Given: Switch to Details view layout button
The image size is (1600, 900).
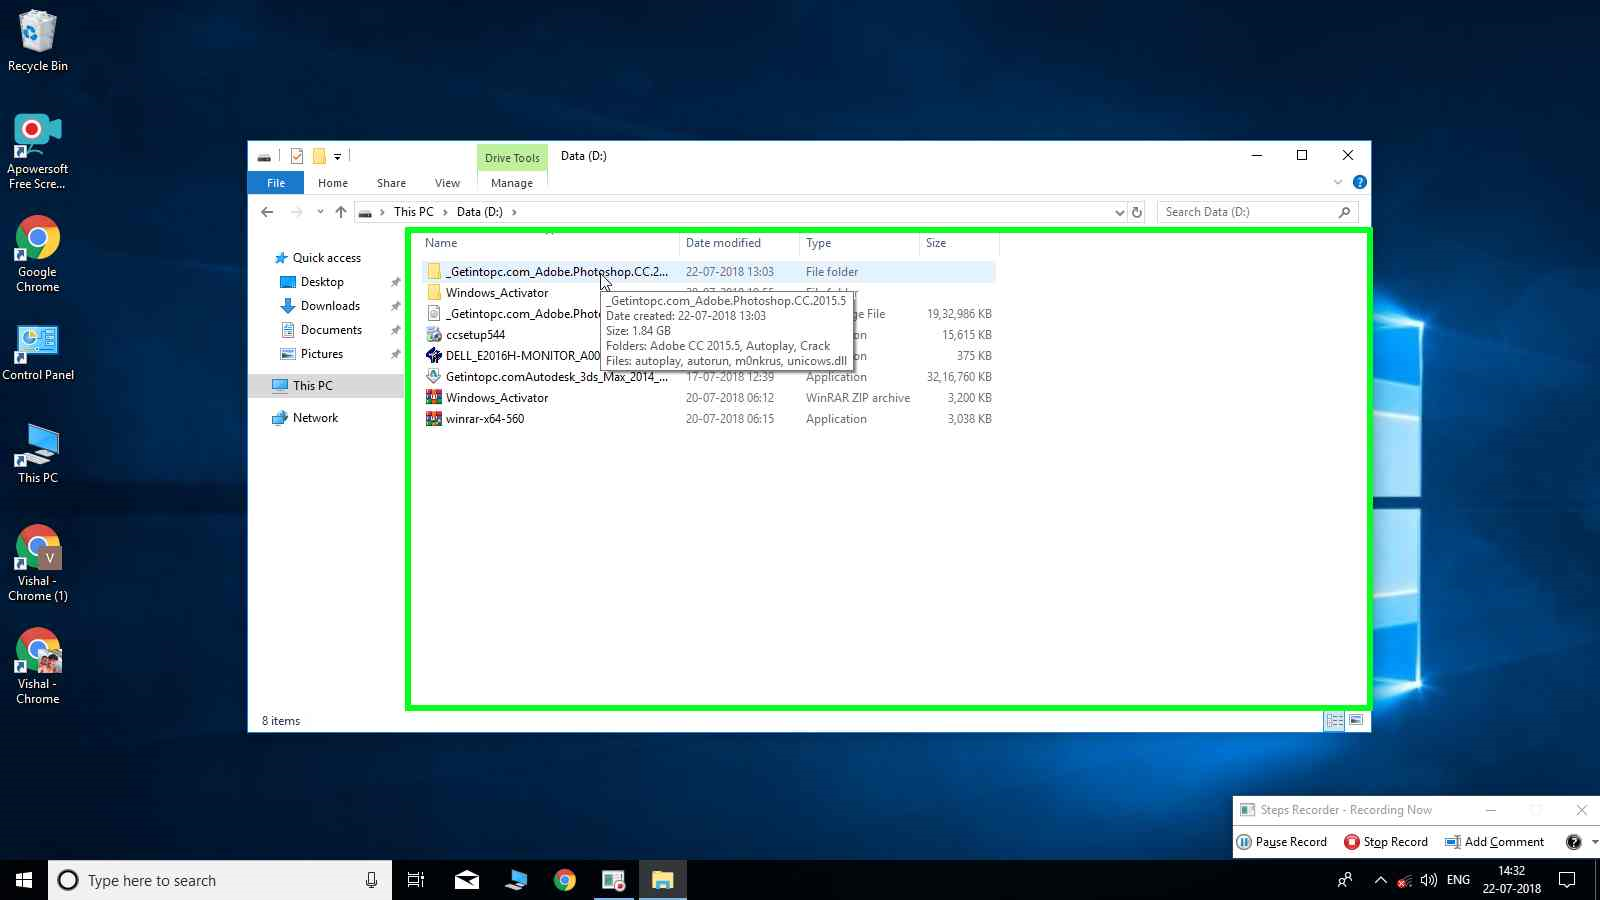Looking at the screenshot, I should pyautogui.click(x=1334, y=721).
